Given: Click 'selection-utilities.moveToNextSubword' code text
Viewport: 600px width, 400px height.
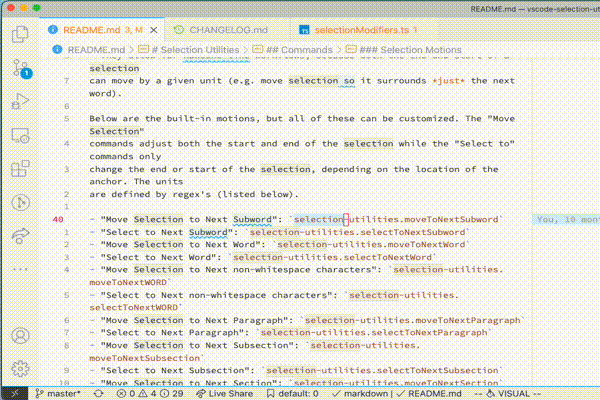Looking at the screenshot, I should [396, 219].
